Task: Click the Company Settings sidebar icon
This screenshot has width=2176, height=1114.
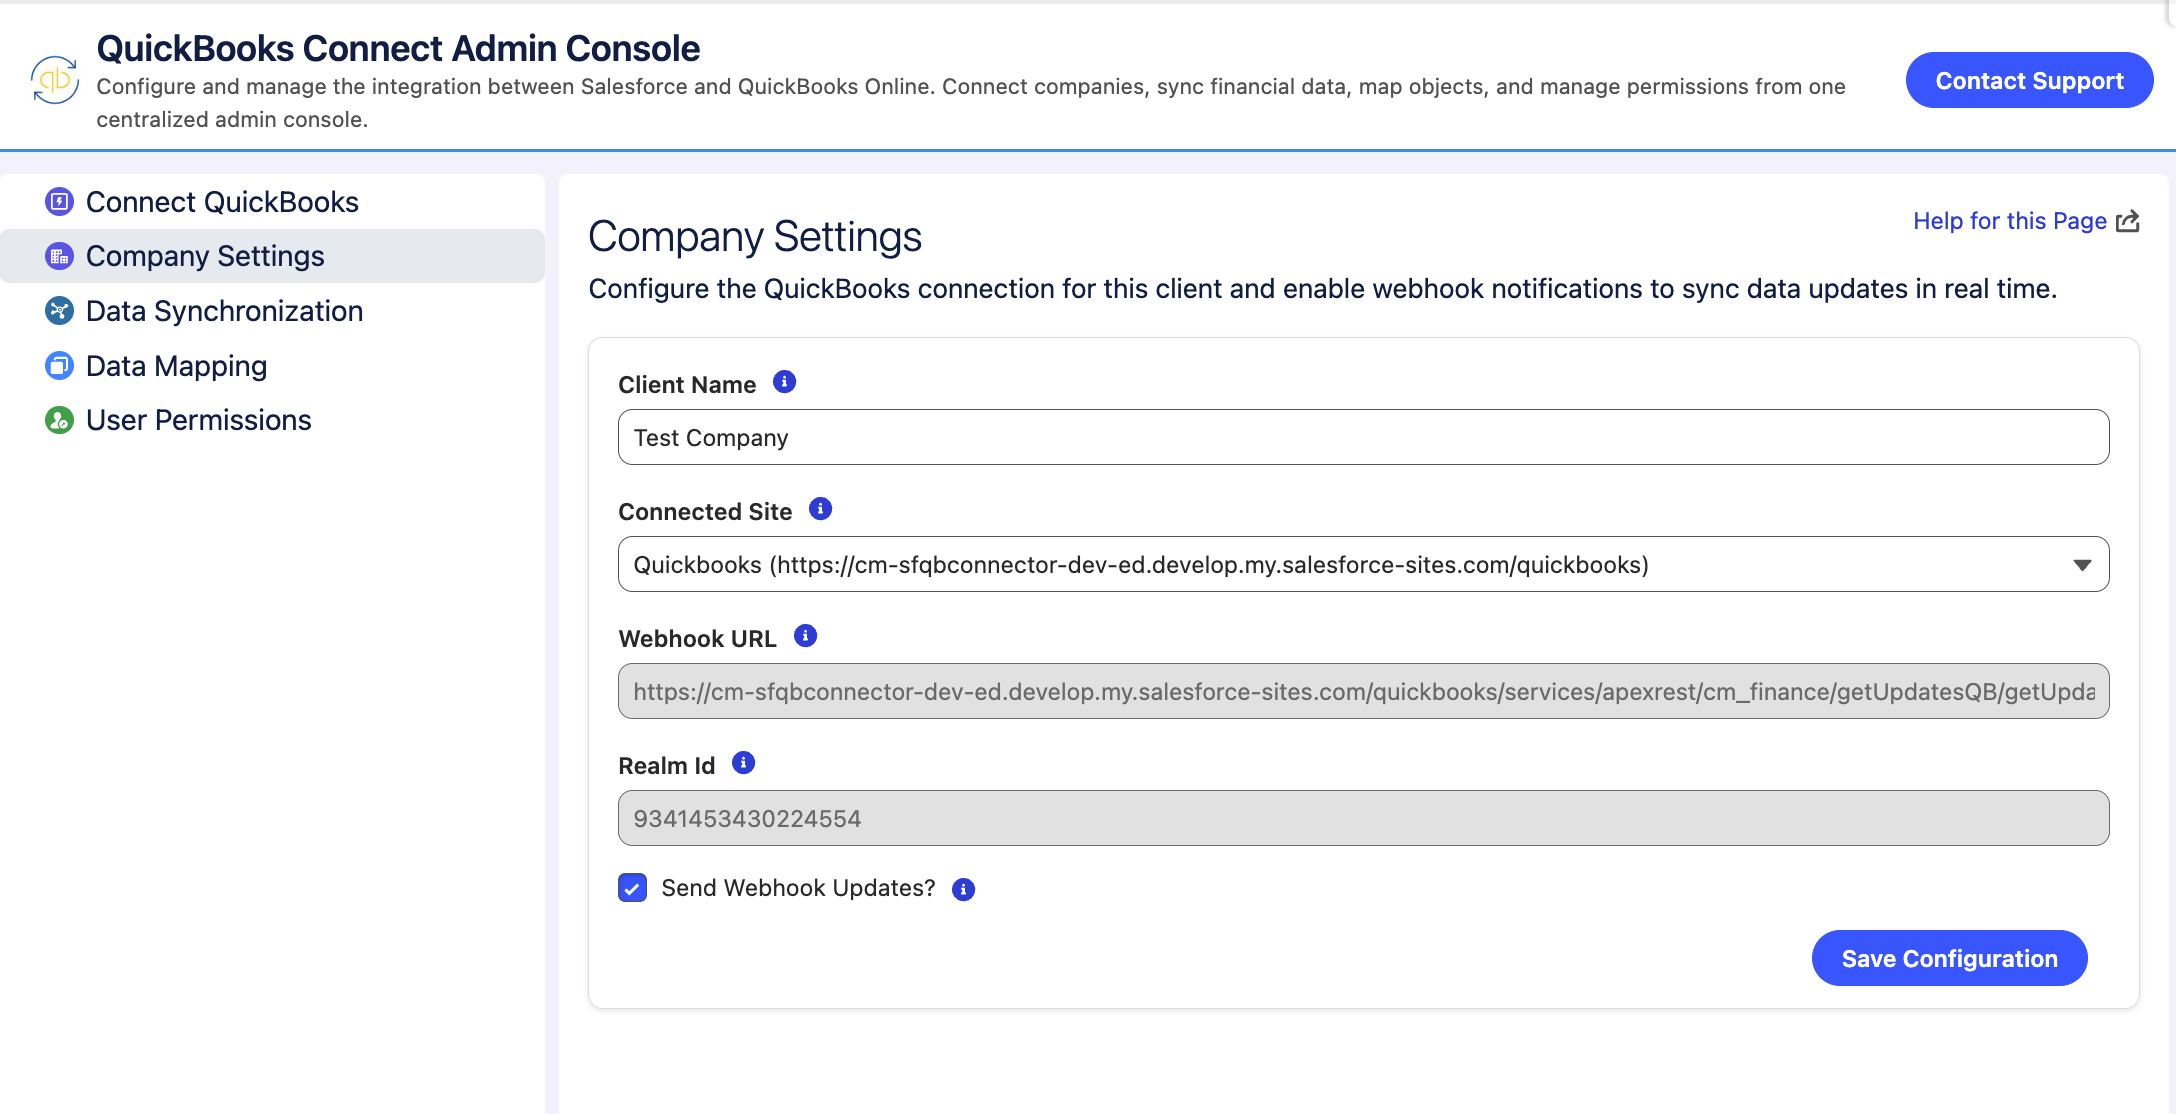Action: click(60, 256)
